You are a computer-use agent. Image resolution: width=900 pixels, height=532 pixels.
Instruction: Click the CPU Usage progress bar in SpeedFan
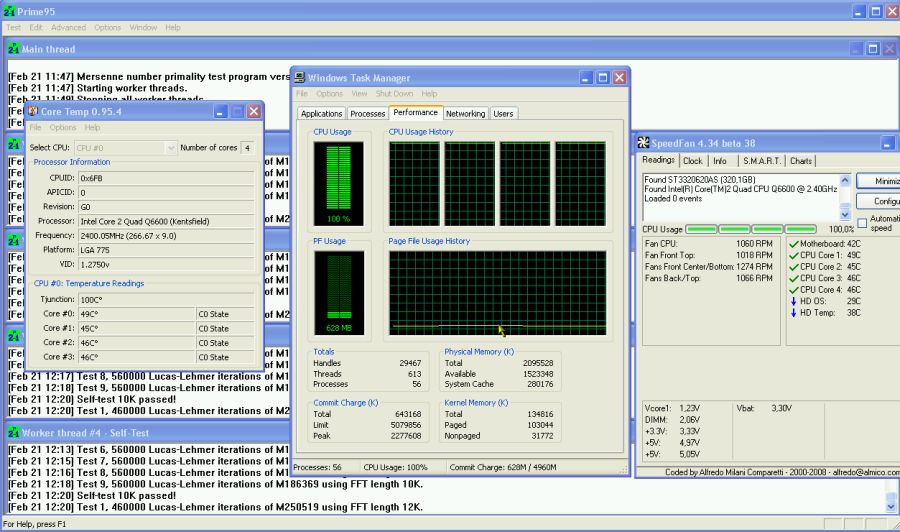751,229
